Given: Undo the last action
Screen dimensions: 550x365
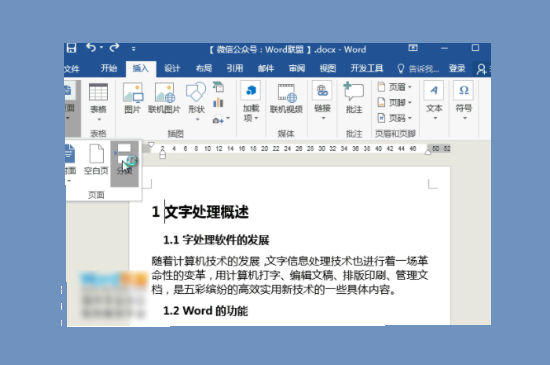Looking at the screenshot, I should pos(91,48).
